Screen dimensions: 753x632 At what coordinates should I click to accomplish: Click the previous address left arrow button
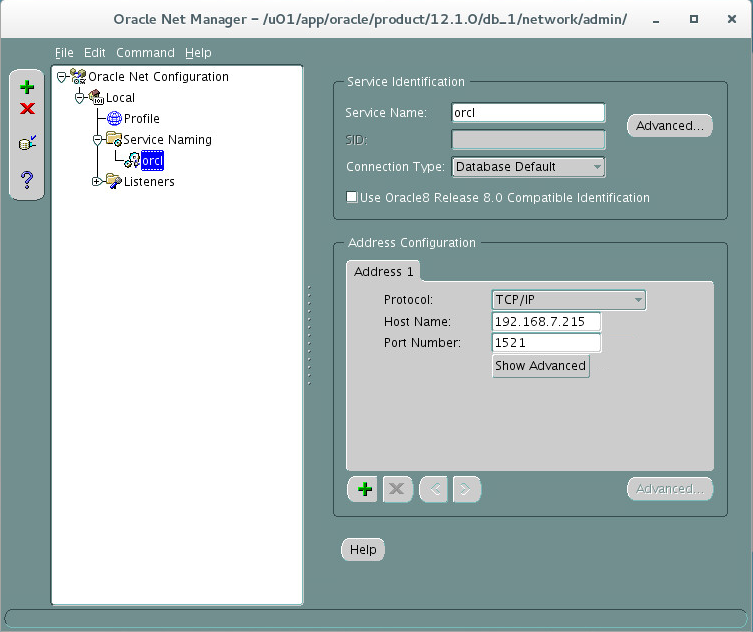click(x=434, y=489)
